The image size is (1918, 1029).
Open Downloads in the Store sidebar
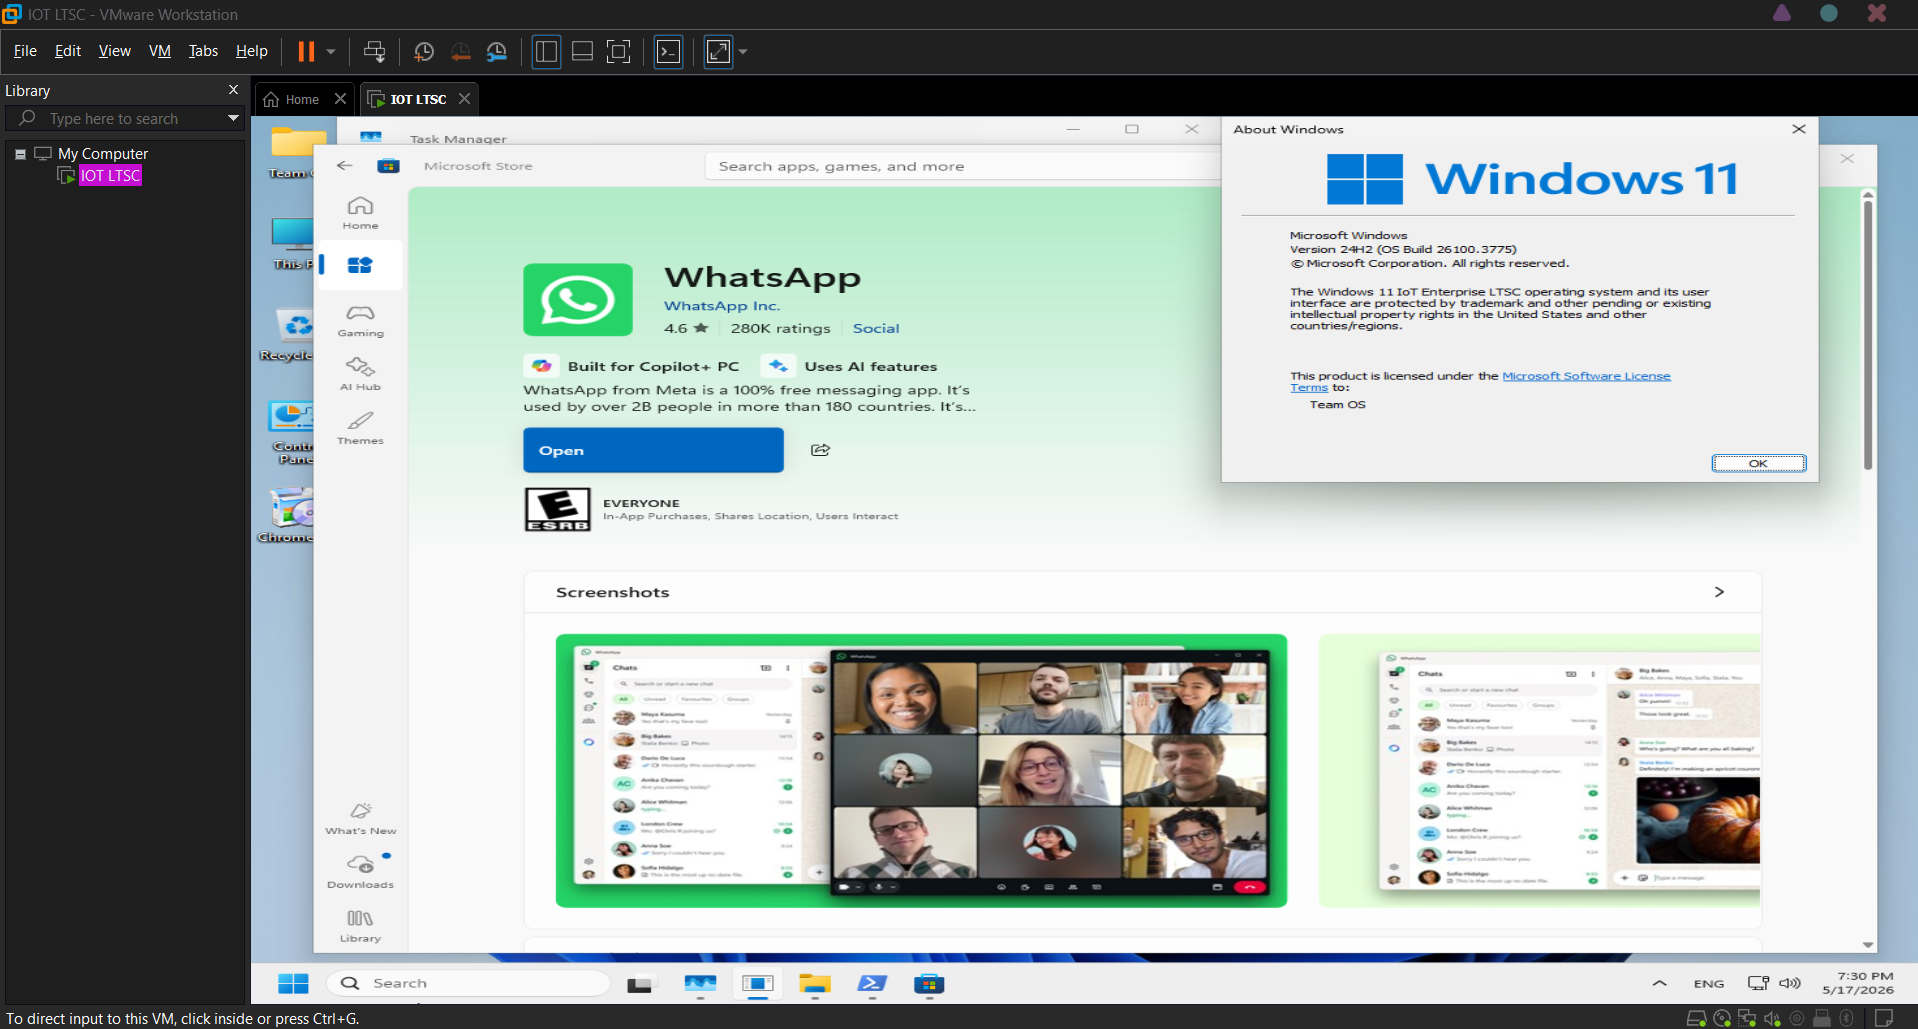(x=360, y=872)
